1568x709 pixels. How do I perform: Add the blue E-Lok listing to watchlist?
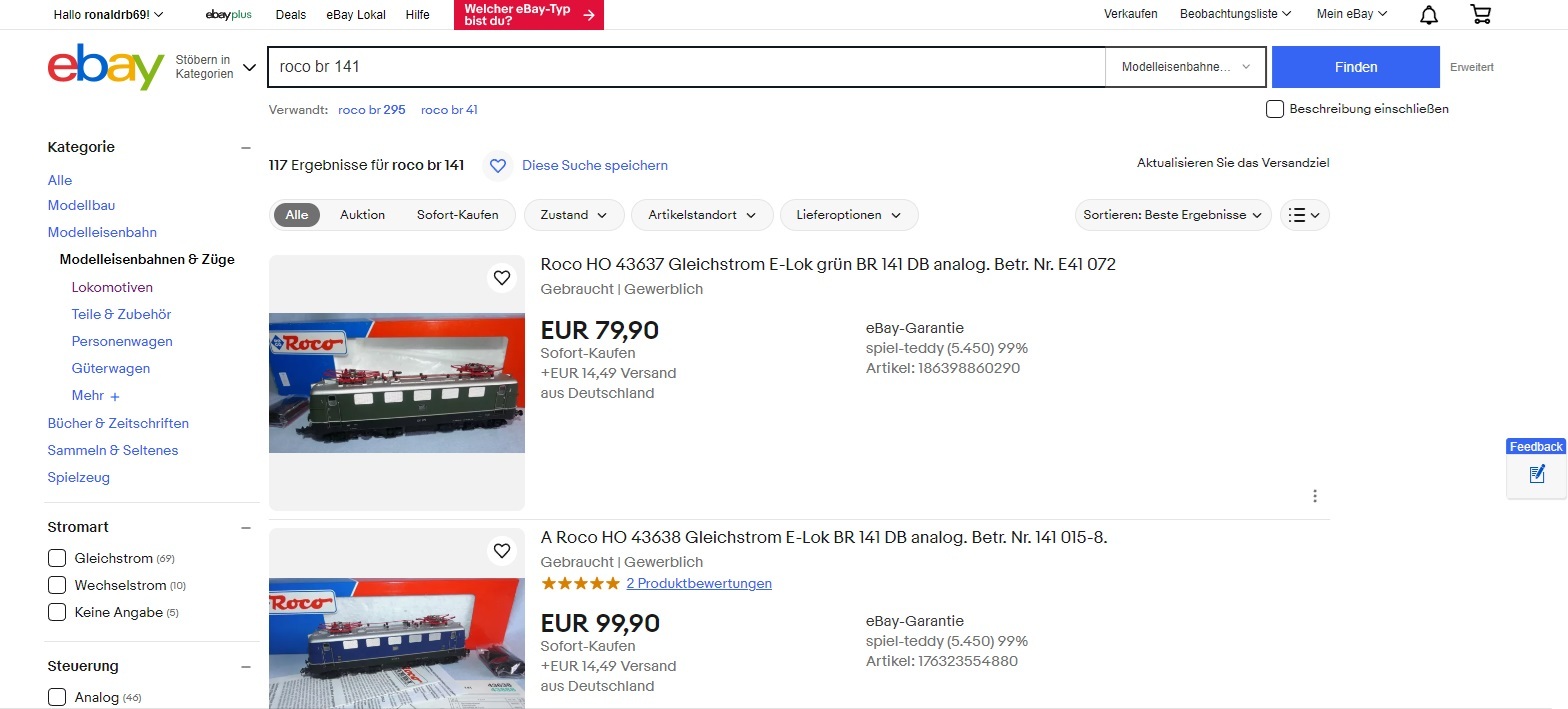pyautogui.click(x=502, y=551)
